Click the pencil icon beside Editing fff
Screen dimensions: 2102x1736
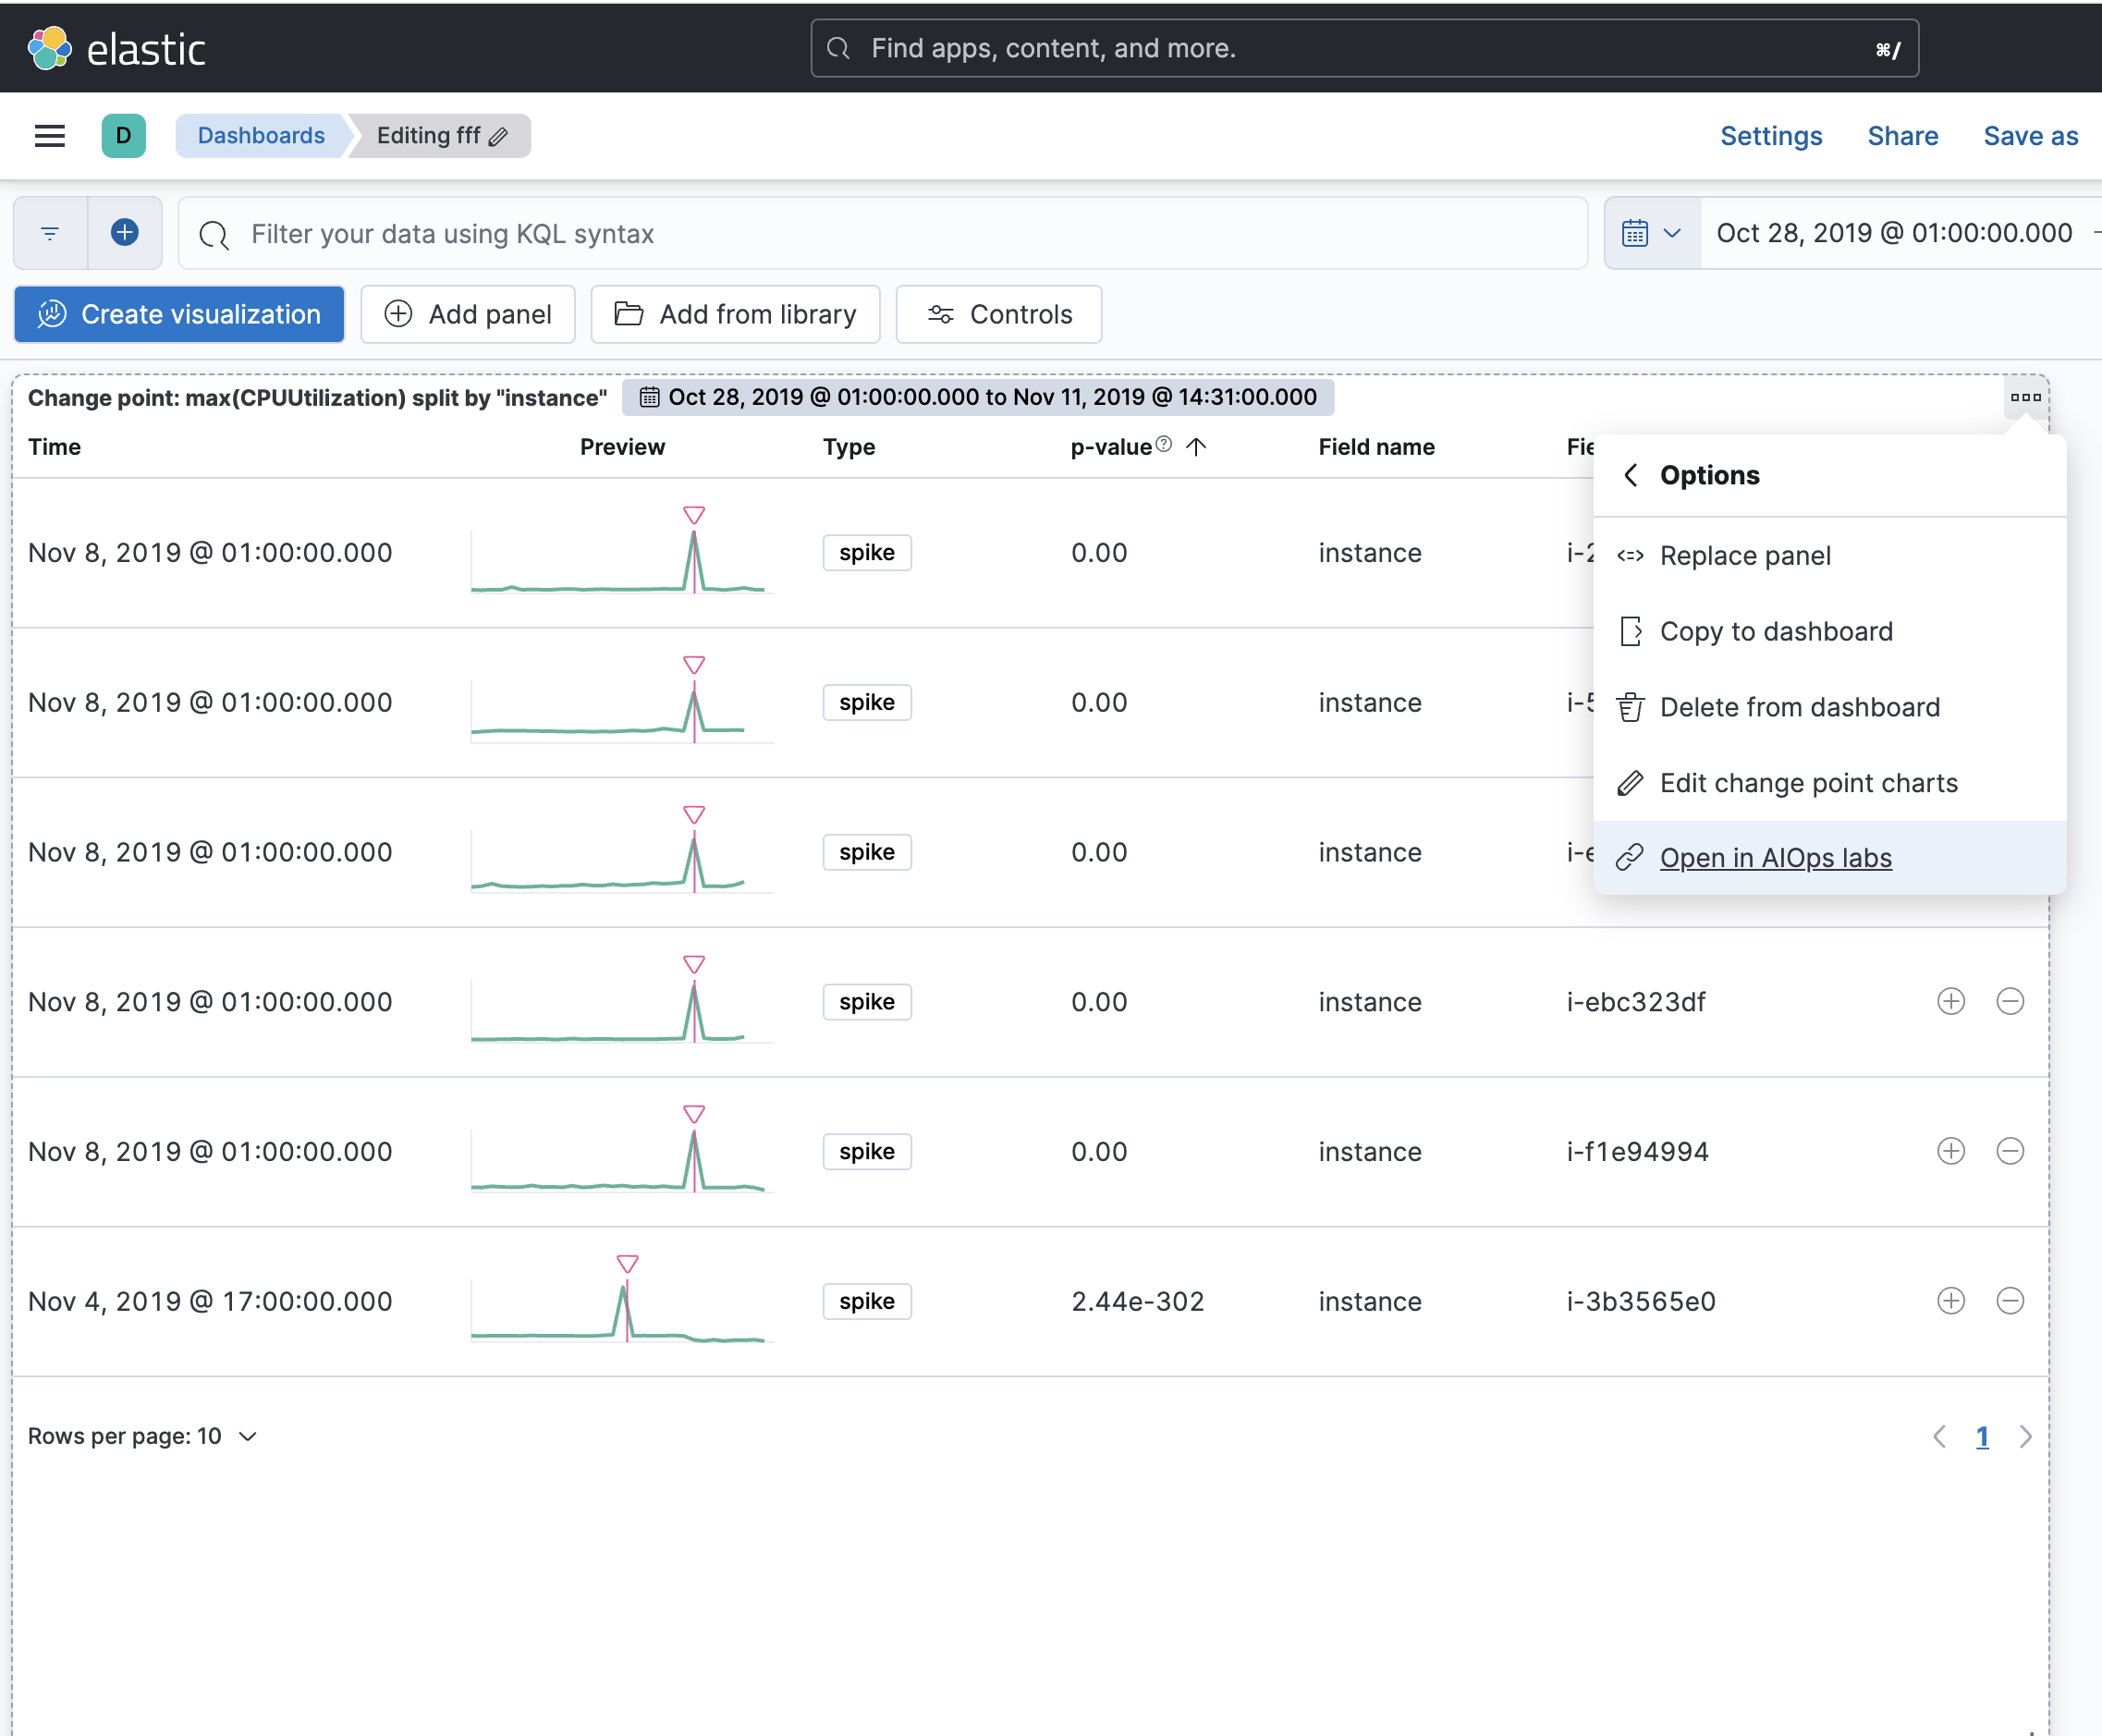498,137
